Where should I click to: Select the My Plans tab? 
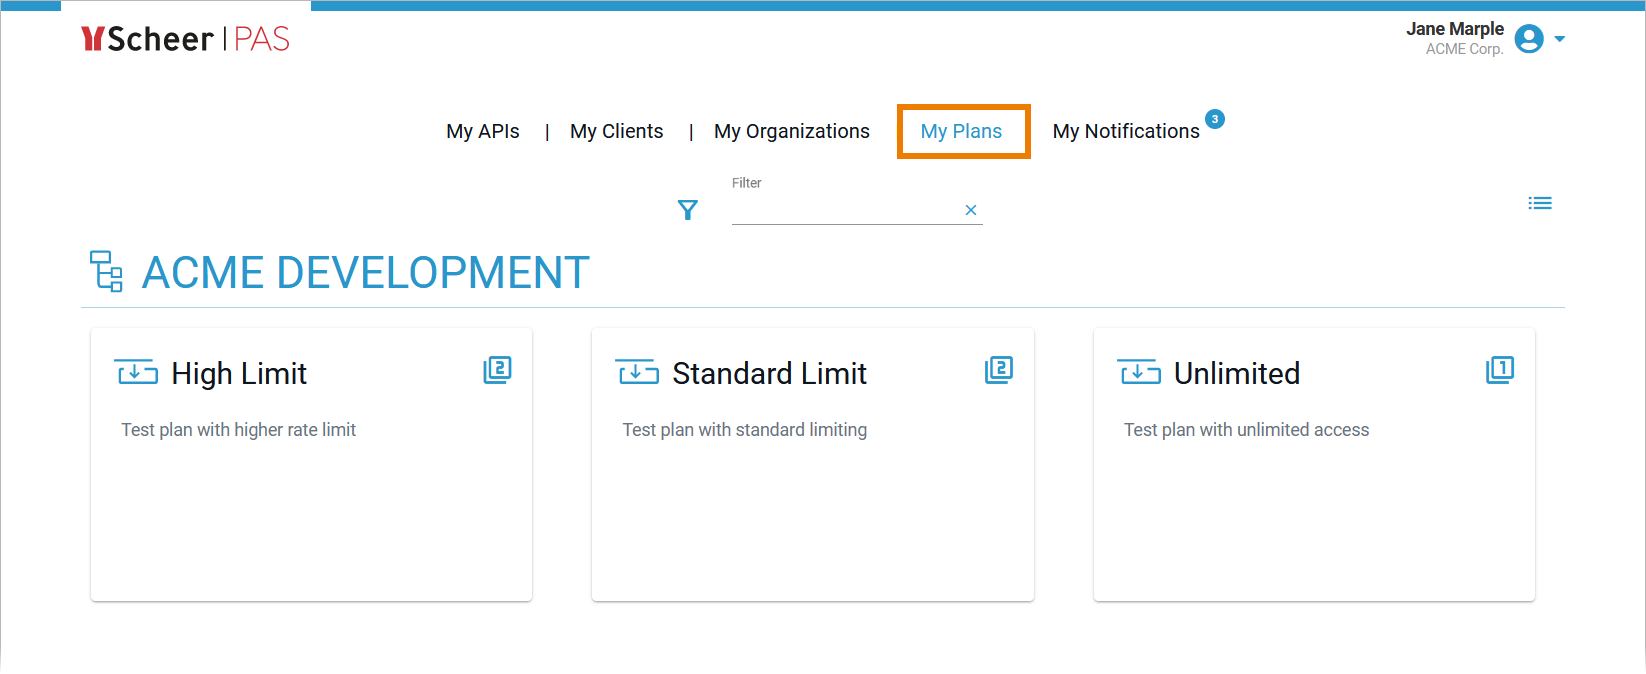[961, 131]
